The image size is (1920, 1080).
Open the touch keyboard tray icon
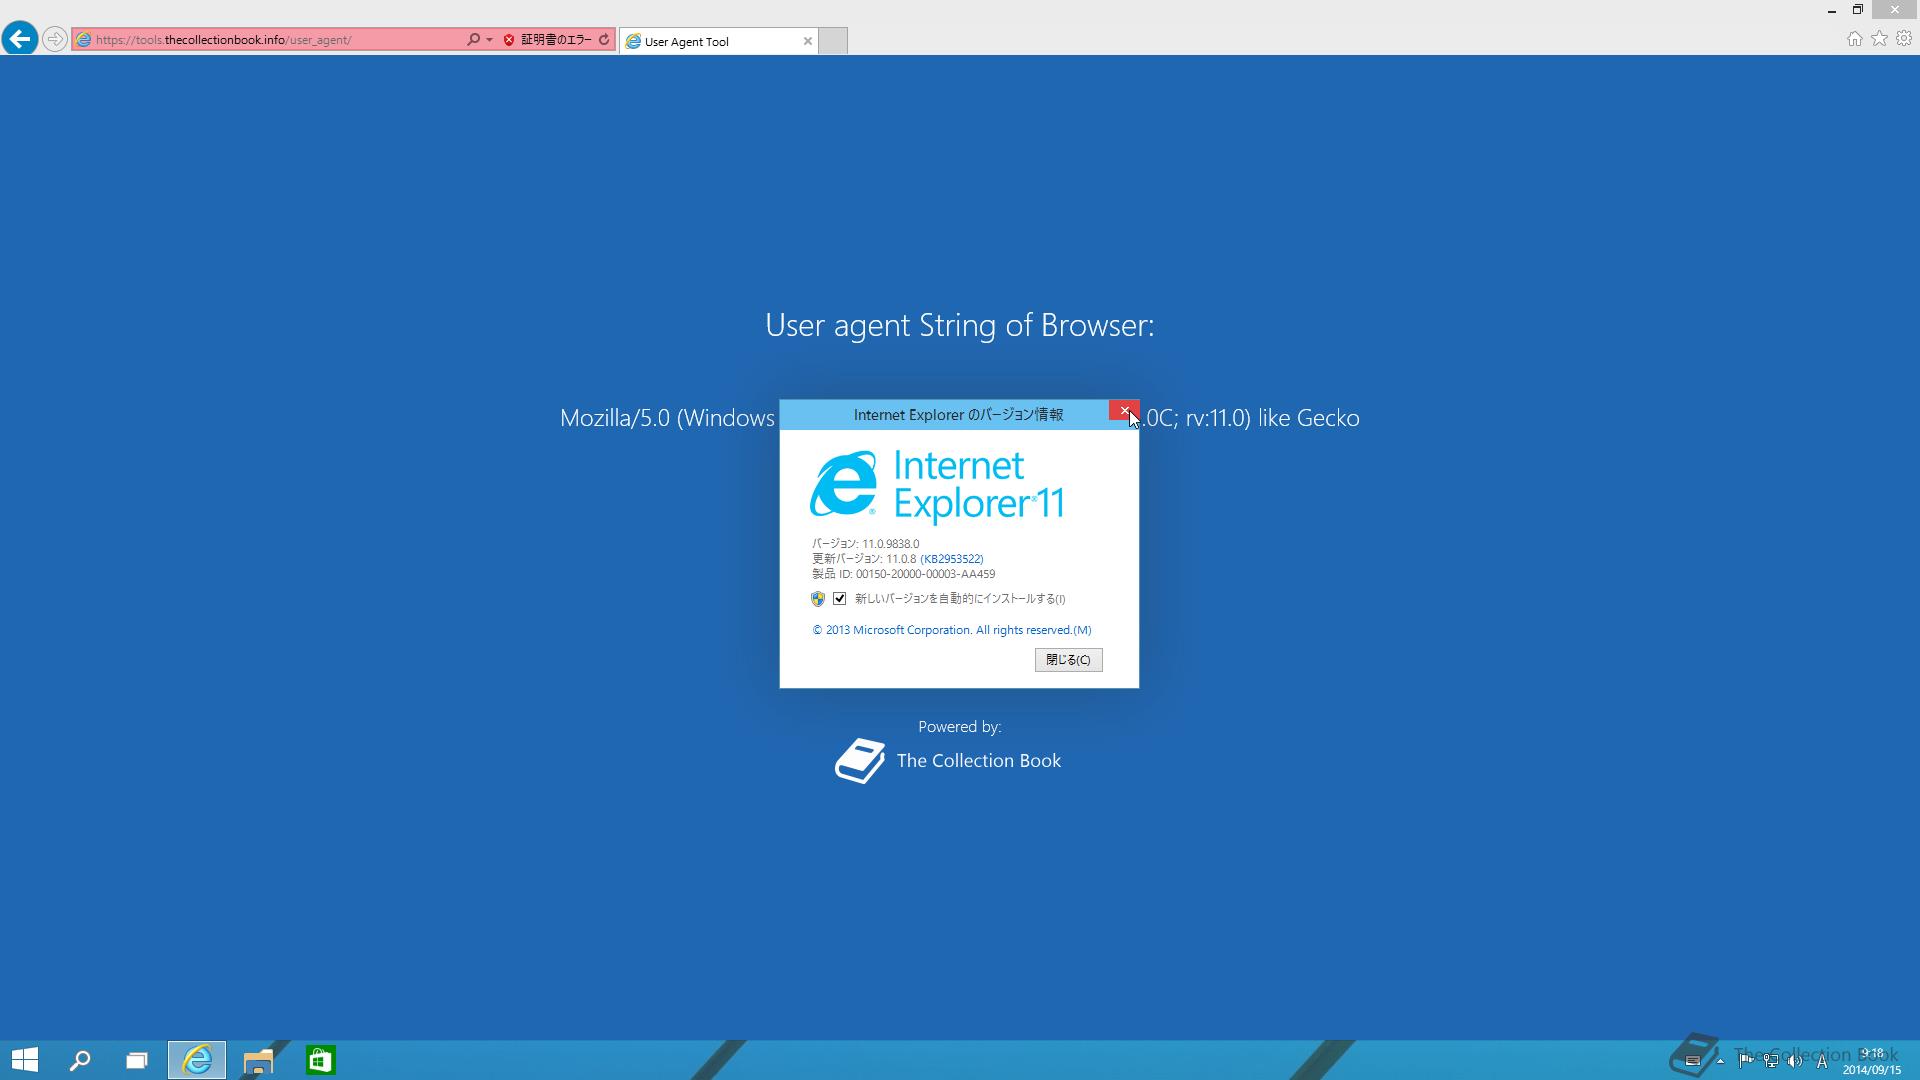1693,1061
